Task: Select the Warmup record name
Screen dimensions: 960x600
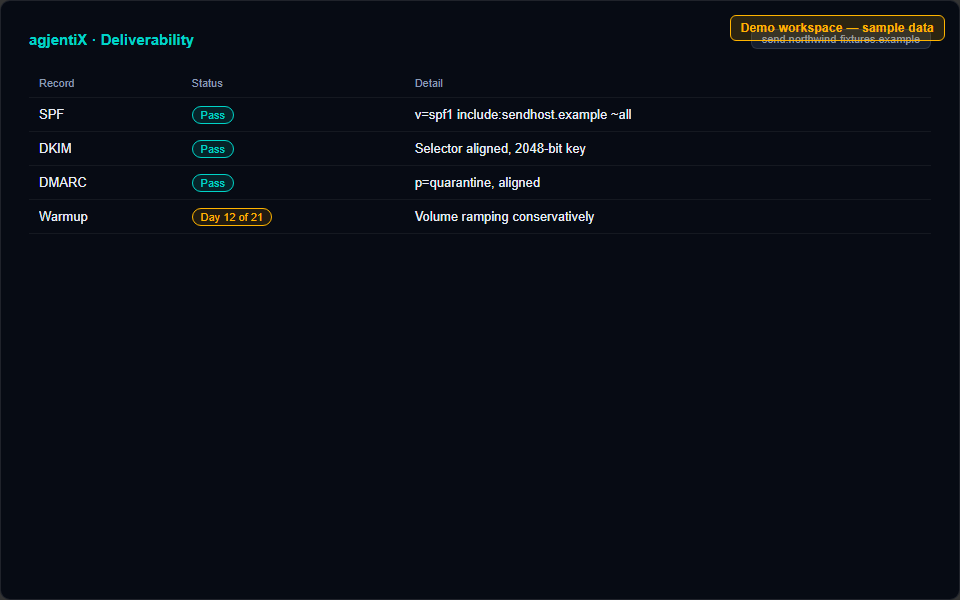Action: 63,217
